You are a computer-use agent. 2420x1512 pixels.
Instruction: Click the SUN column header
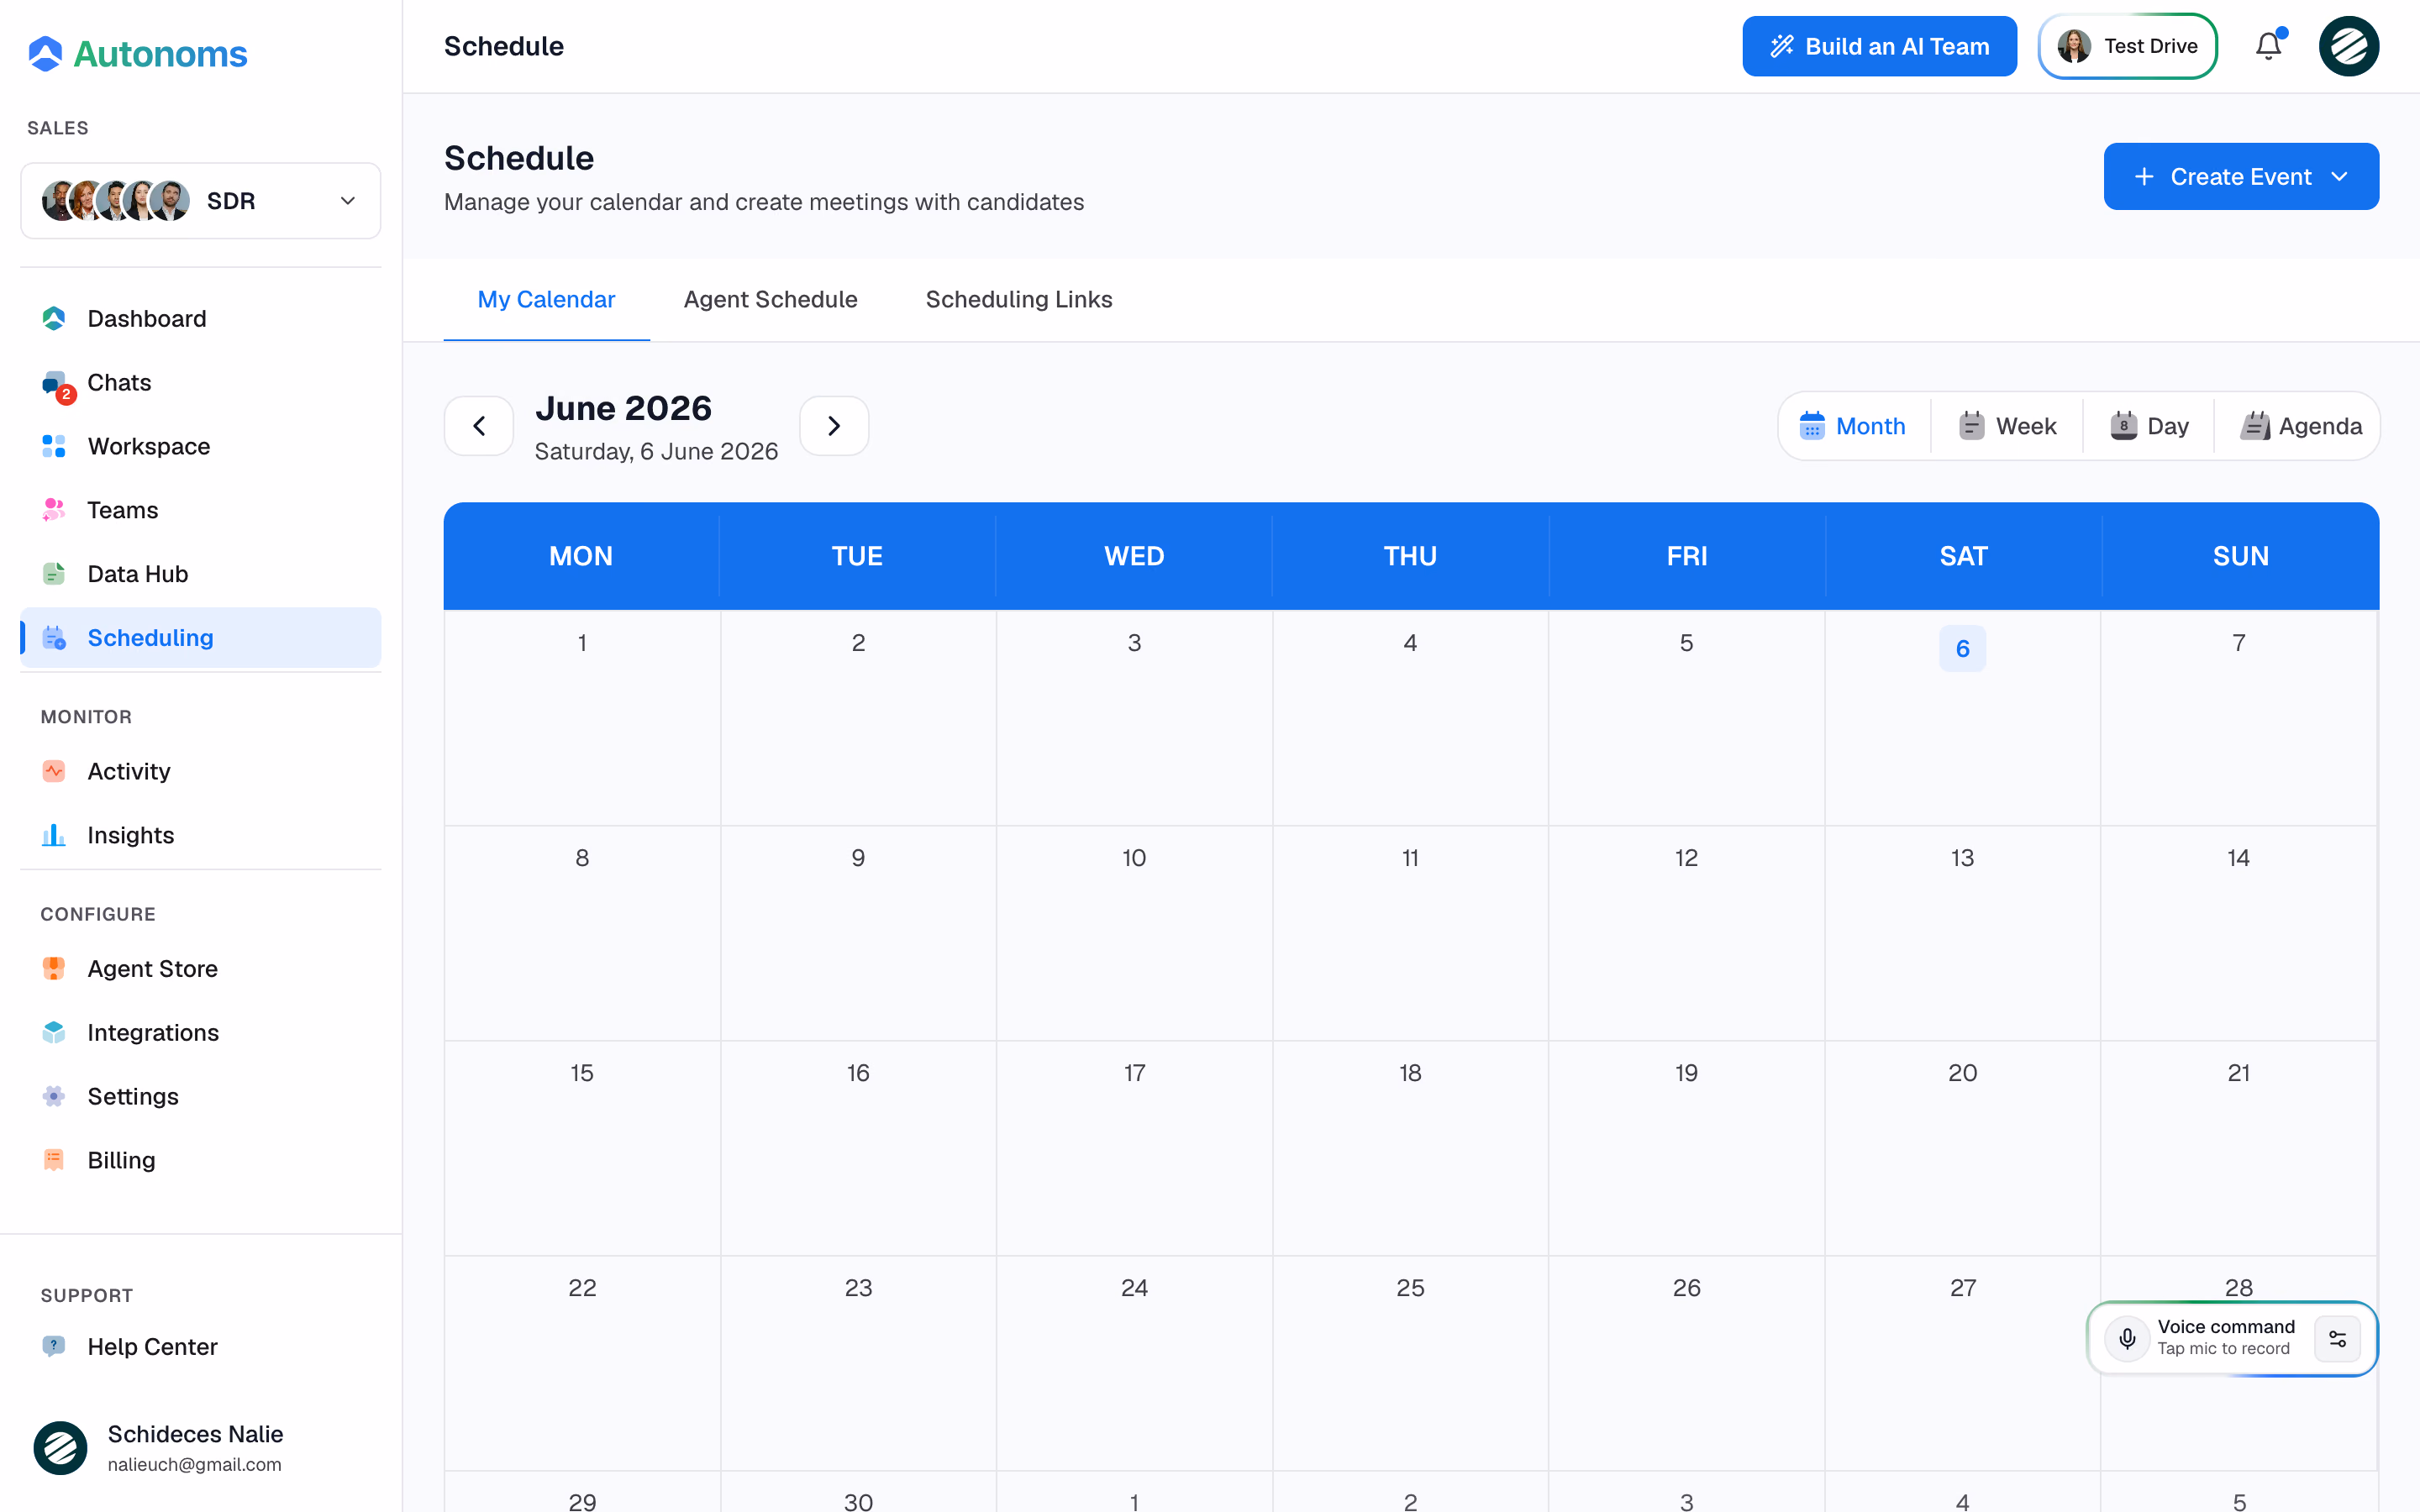coord(2240,556)
